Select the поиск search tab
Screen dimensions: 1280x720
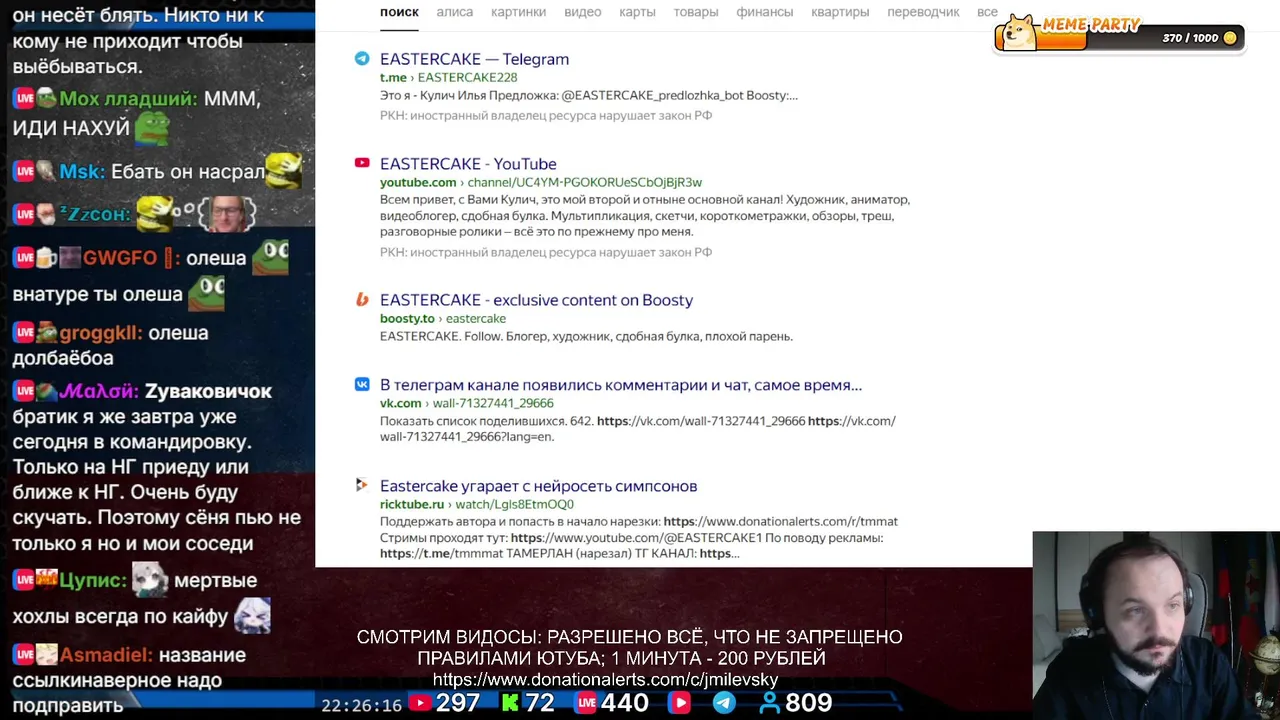399,12
